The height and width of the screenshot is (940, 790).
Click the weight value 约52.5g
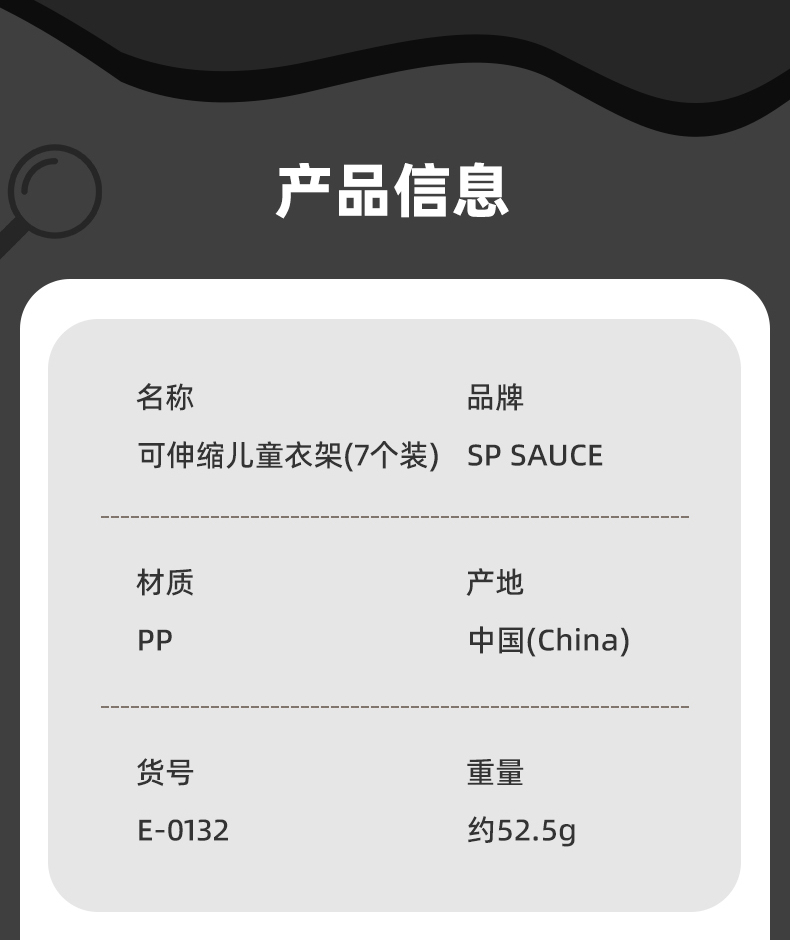(521, 830)
